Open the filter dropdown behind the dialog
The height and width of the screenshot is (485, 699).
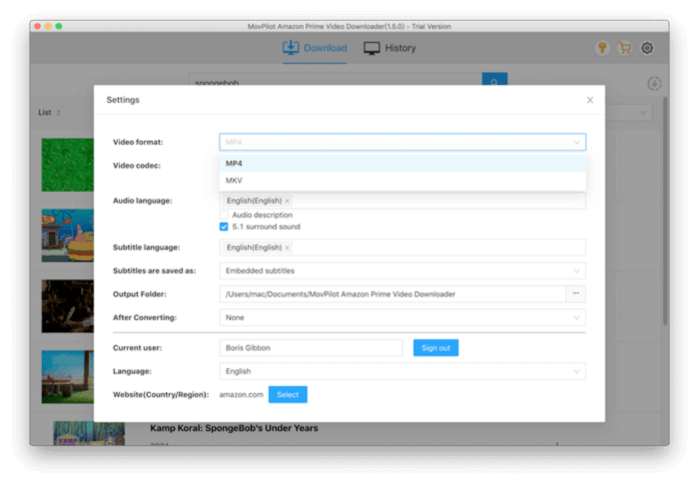pos(629,112)
